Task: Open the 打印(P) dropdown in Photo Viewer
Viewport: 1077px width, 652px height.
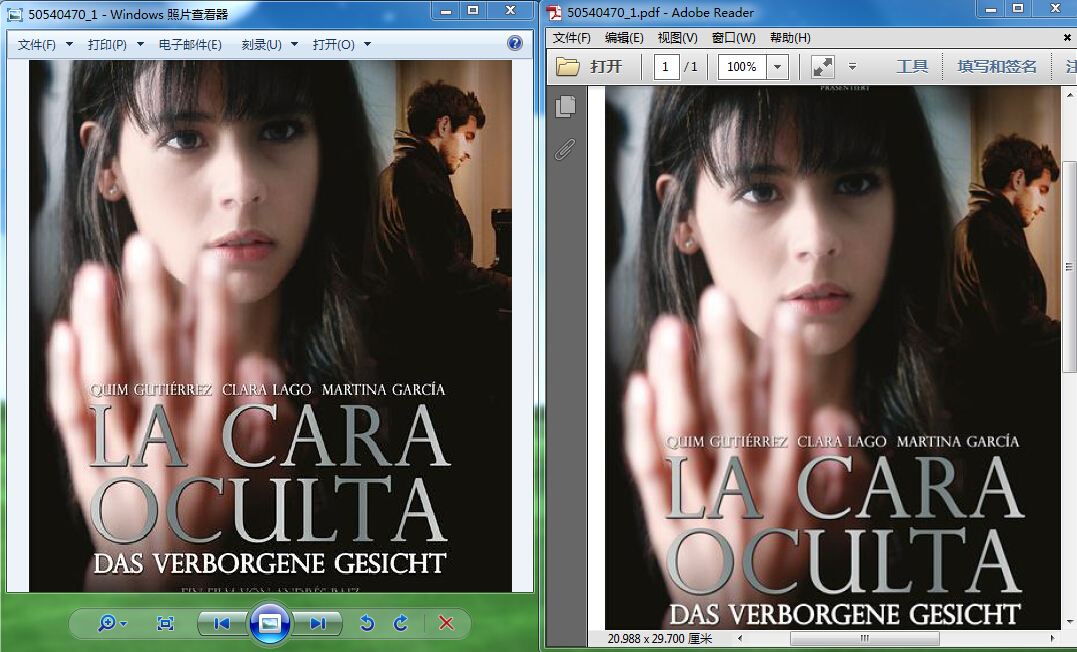Action: coord(115,45)
